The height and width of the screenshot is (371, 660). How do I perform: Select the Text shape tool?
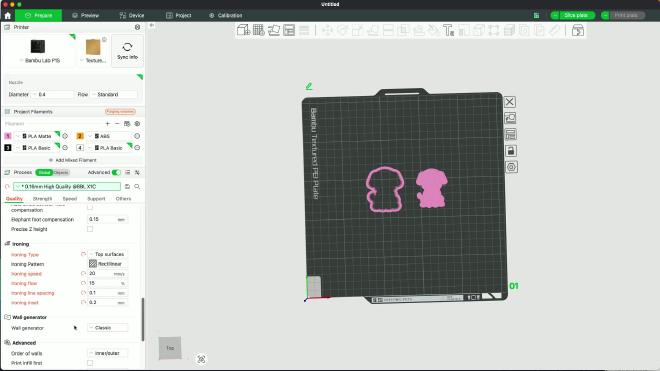[x=448, y=30]
